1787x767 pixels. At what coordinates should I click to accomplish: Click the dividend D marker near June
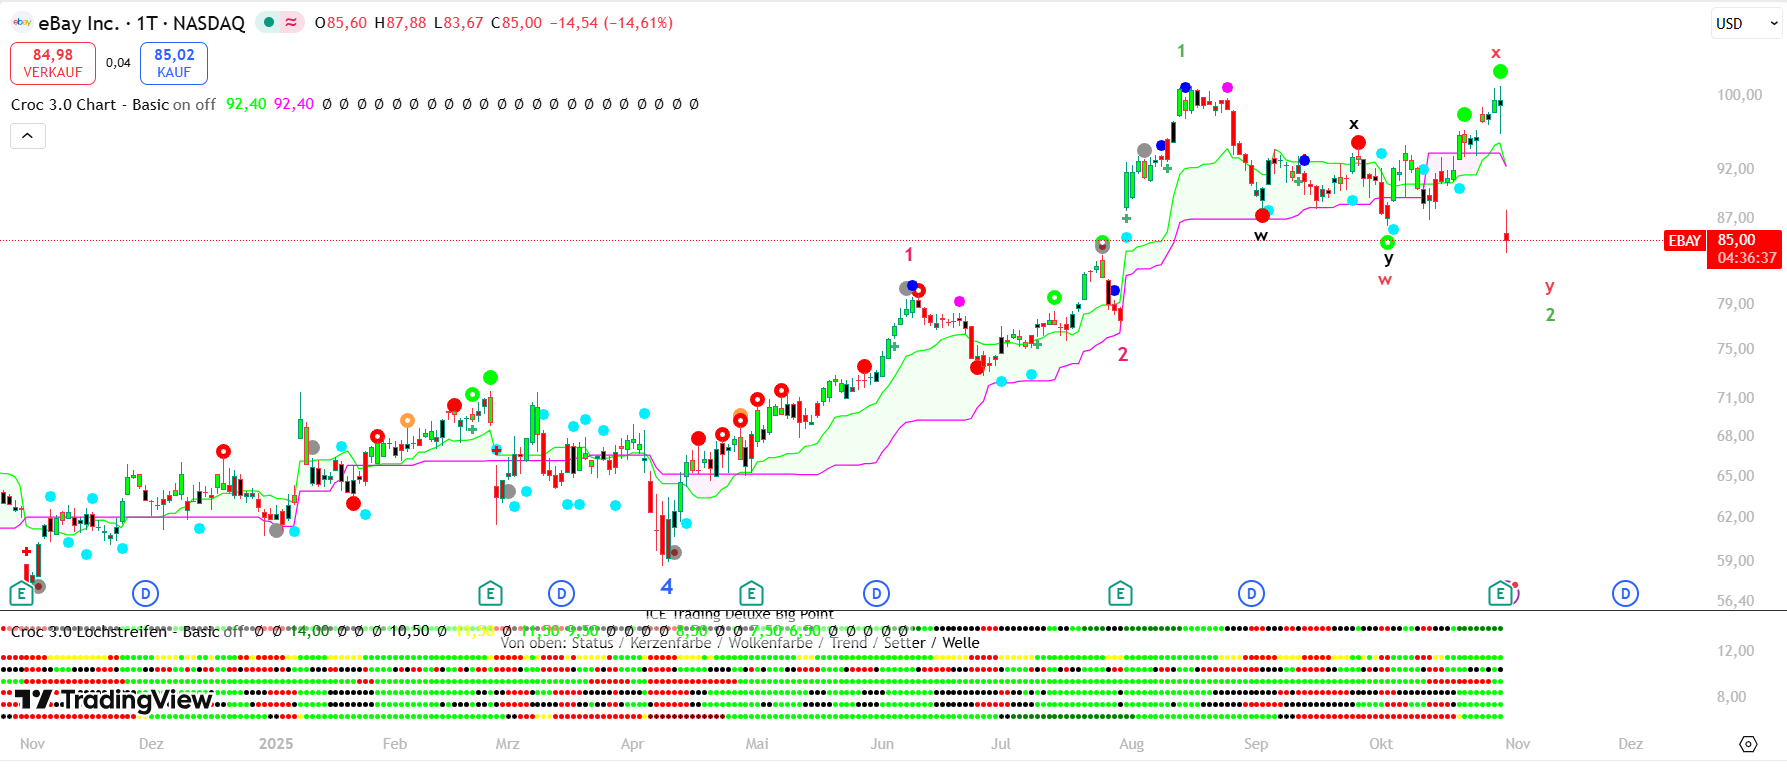[876, 594]
